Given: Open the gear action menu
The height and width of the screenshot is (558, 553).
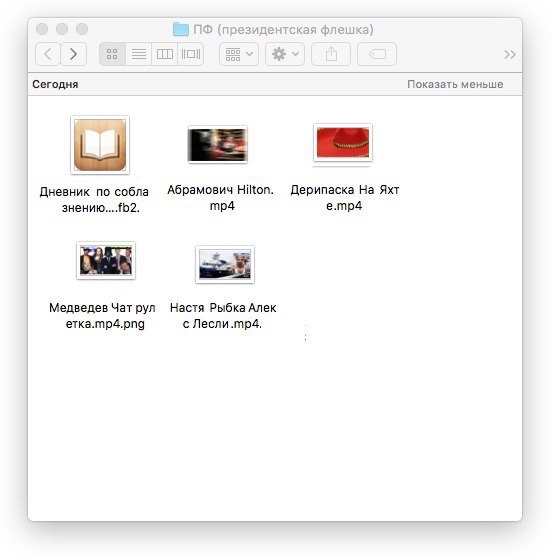Looking at the screenshot, I should (285, 54).
